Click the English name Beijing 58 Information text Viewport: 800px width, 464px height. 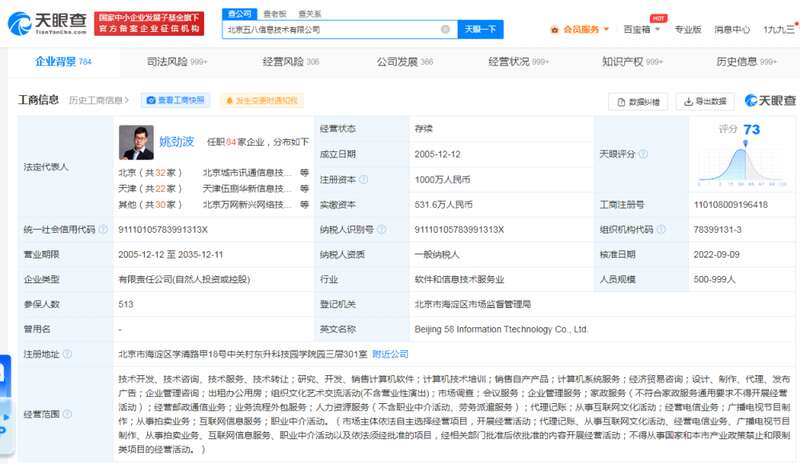[501, 329]
